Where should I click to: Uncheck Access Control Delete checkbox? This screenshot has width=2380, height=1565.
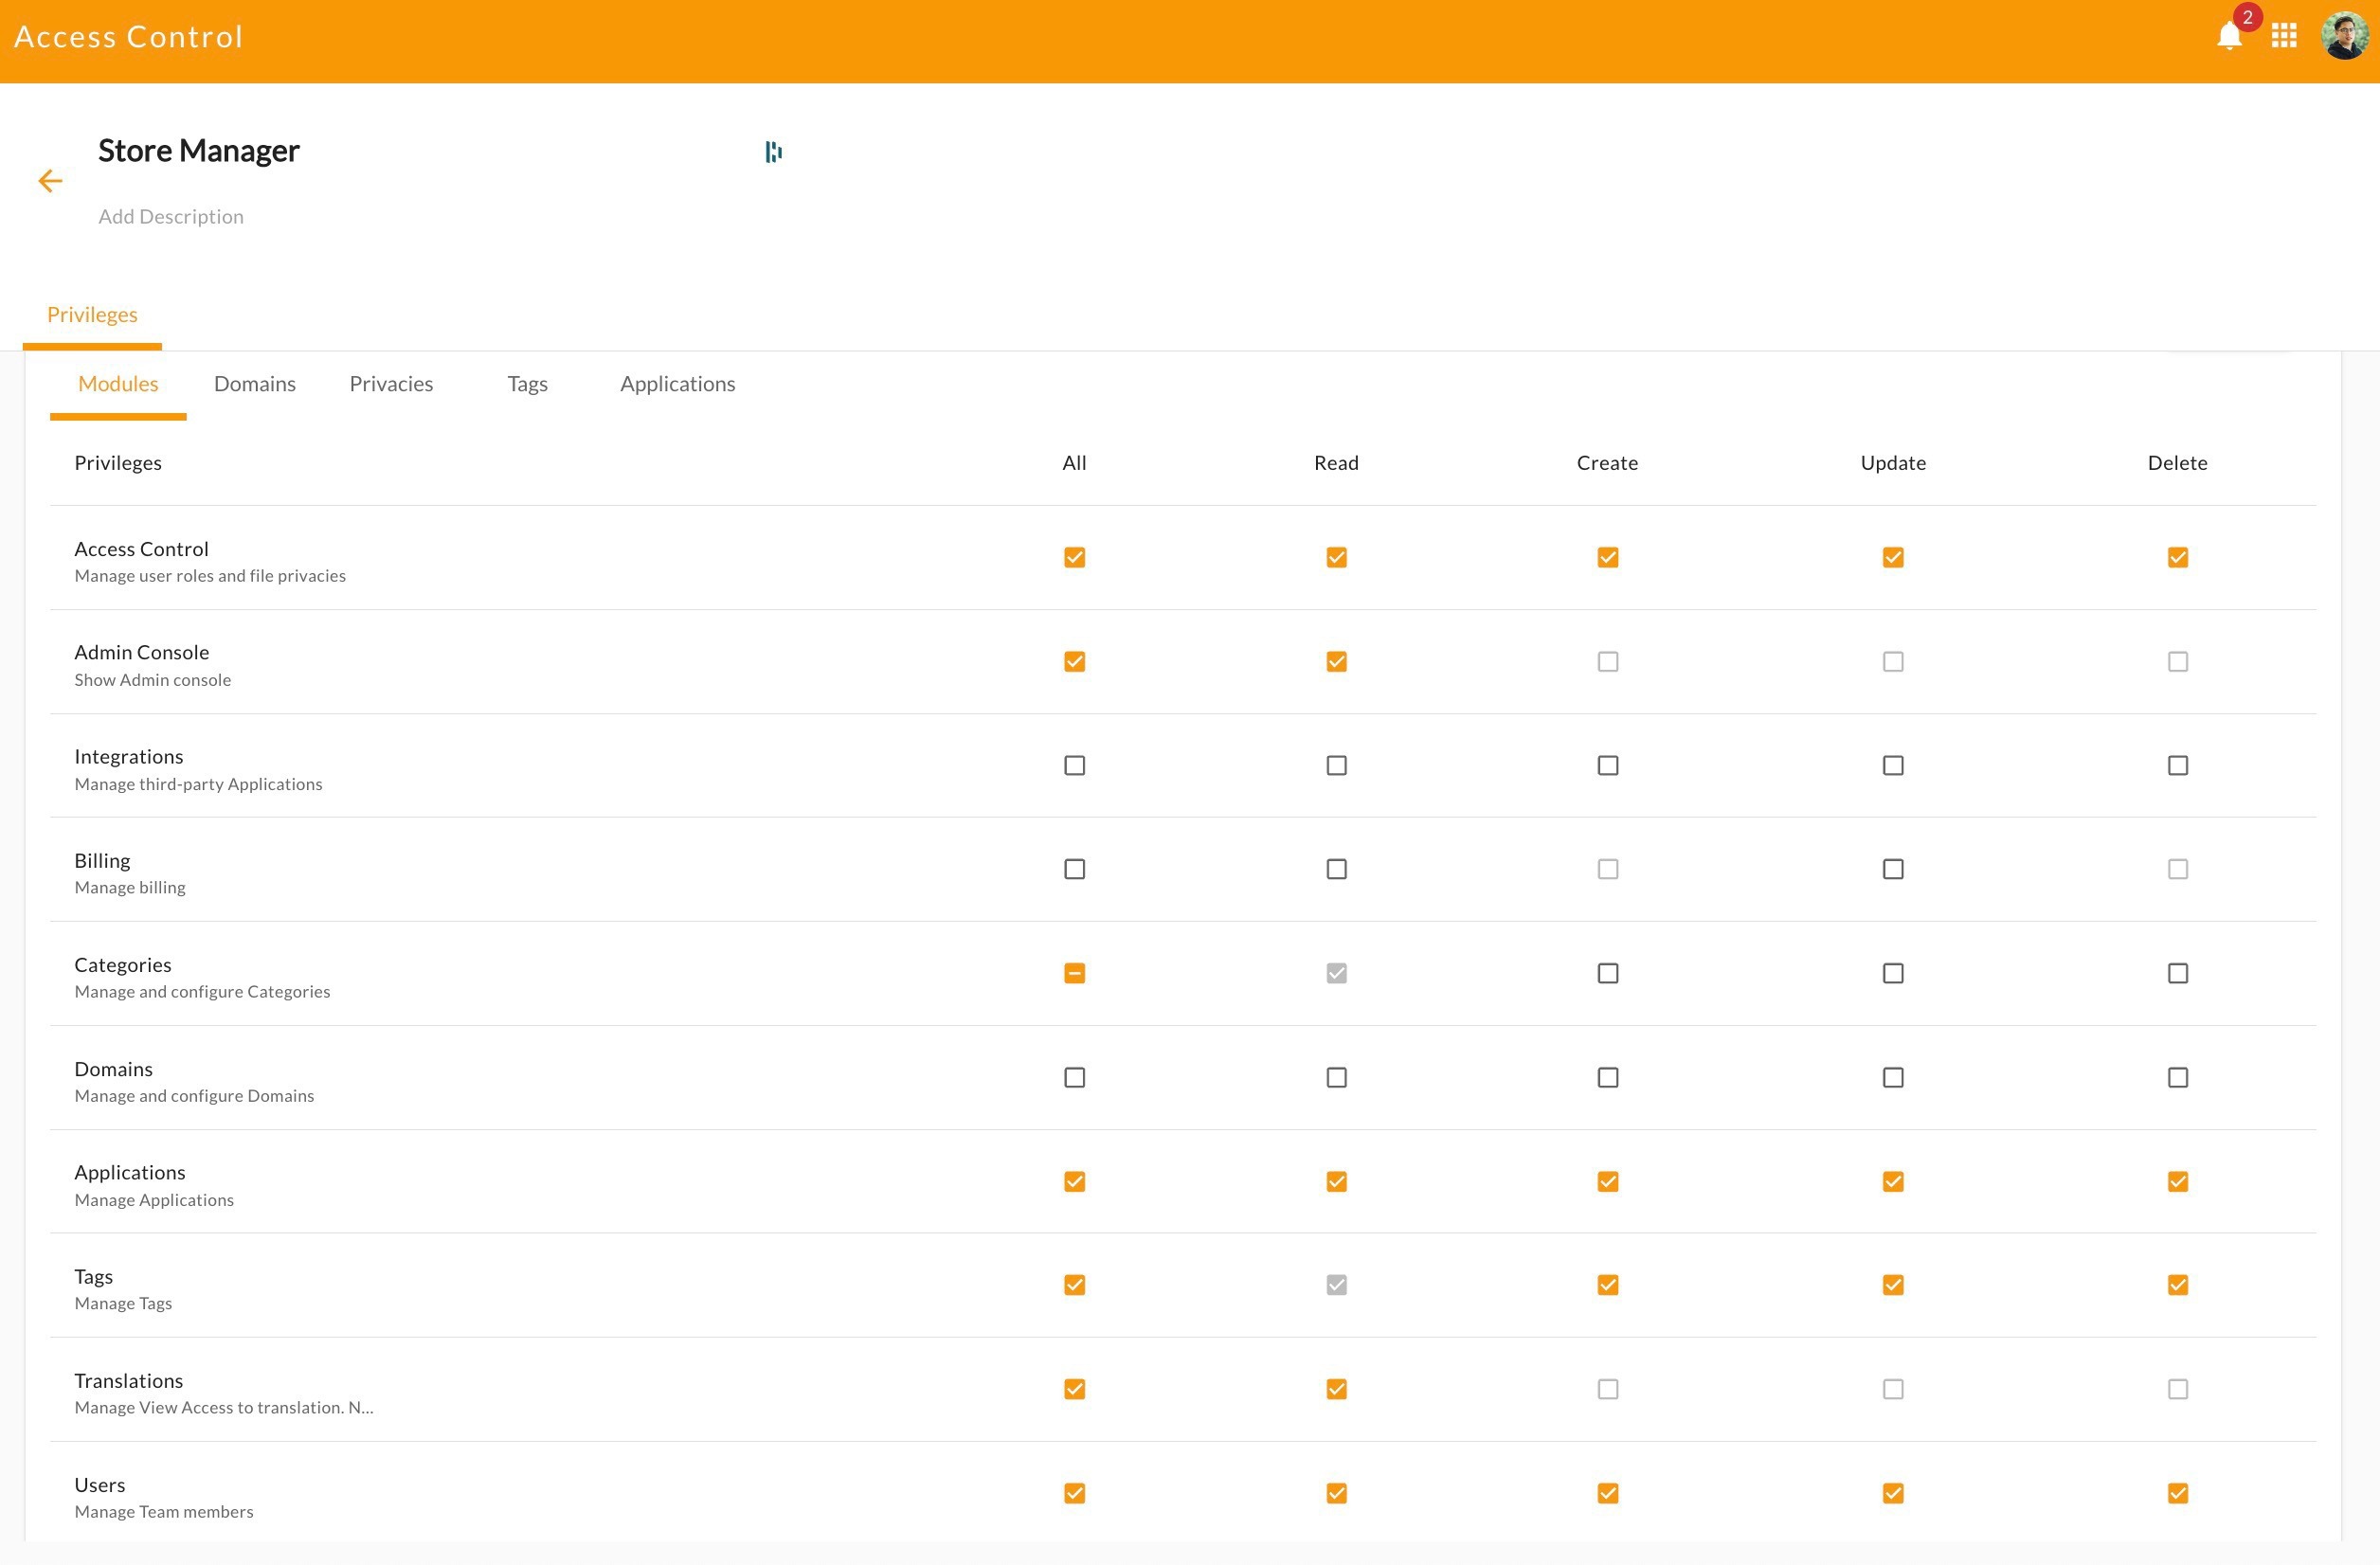tap(2177, 557)
